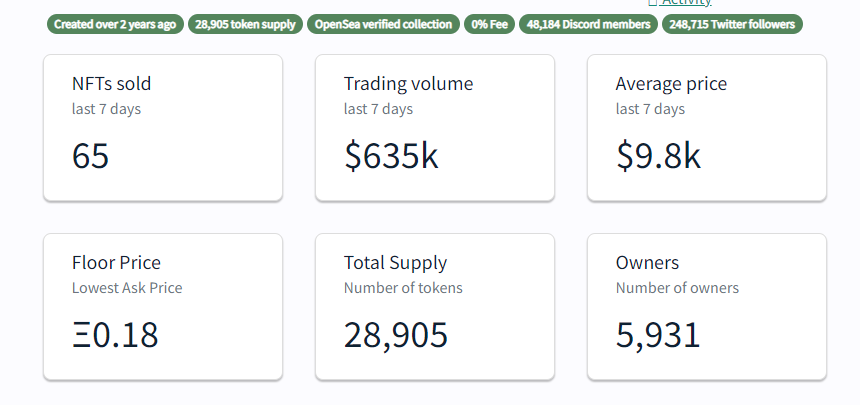
Task: Open the '48,184 Discord members' badge
Action: coord(587,24)
